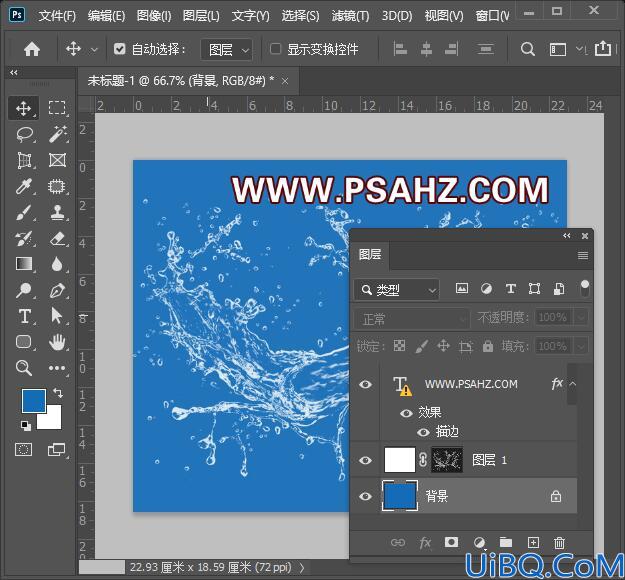Image resolution: width=625 pixels, height=580 pixels.
Task: Click the search magnifier in options bar
Action: tap(527, 49)
